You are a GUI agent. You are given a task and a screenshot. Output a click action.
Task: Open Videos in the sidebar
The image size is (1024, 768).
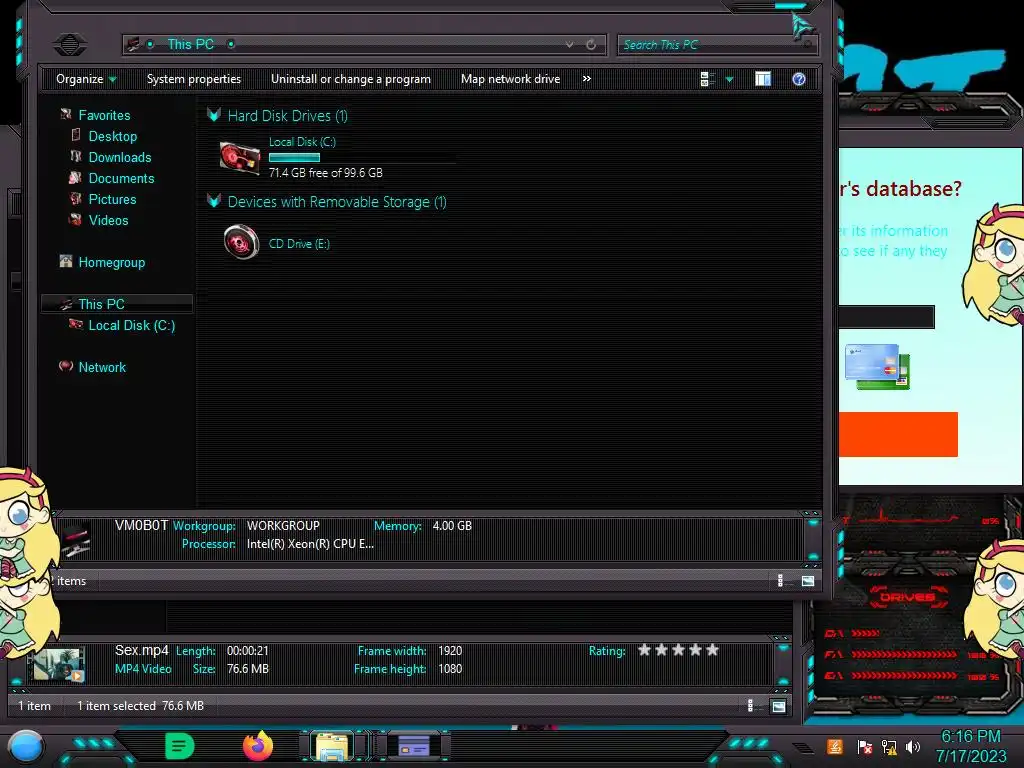point(108,220)
